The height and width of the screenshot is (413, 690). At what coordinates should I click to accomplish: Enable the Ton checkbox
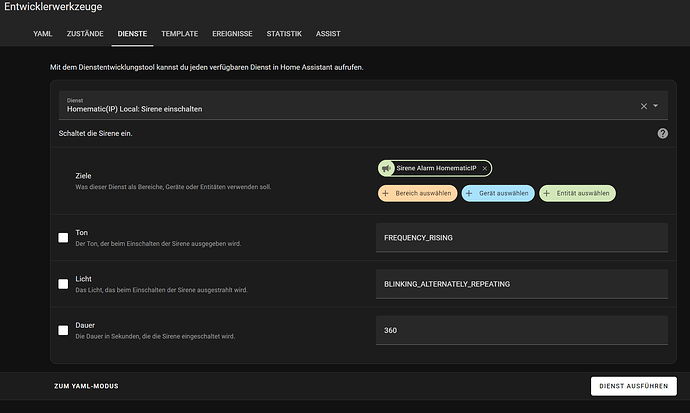click(x=63, y=238)
